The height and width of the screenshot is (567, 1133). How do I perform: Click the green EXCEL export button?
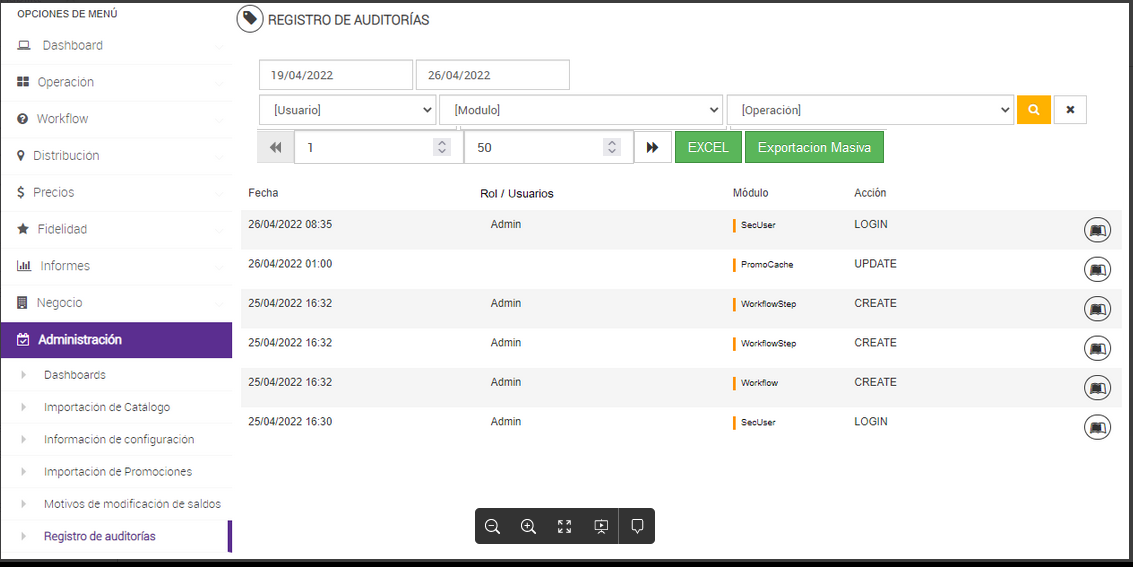point(708,147)
